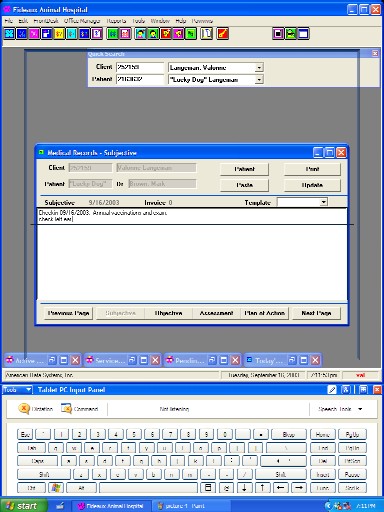The image size is (384, 512).
Task: Open the Template dropdown in Medical Records
Action: pyautogui.click(x=323, y=202)
